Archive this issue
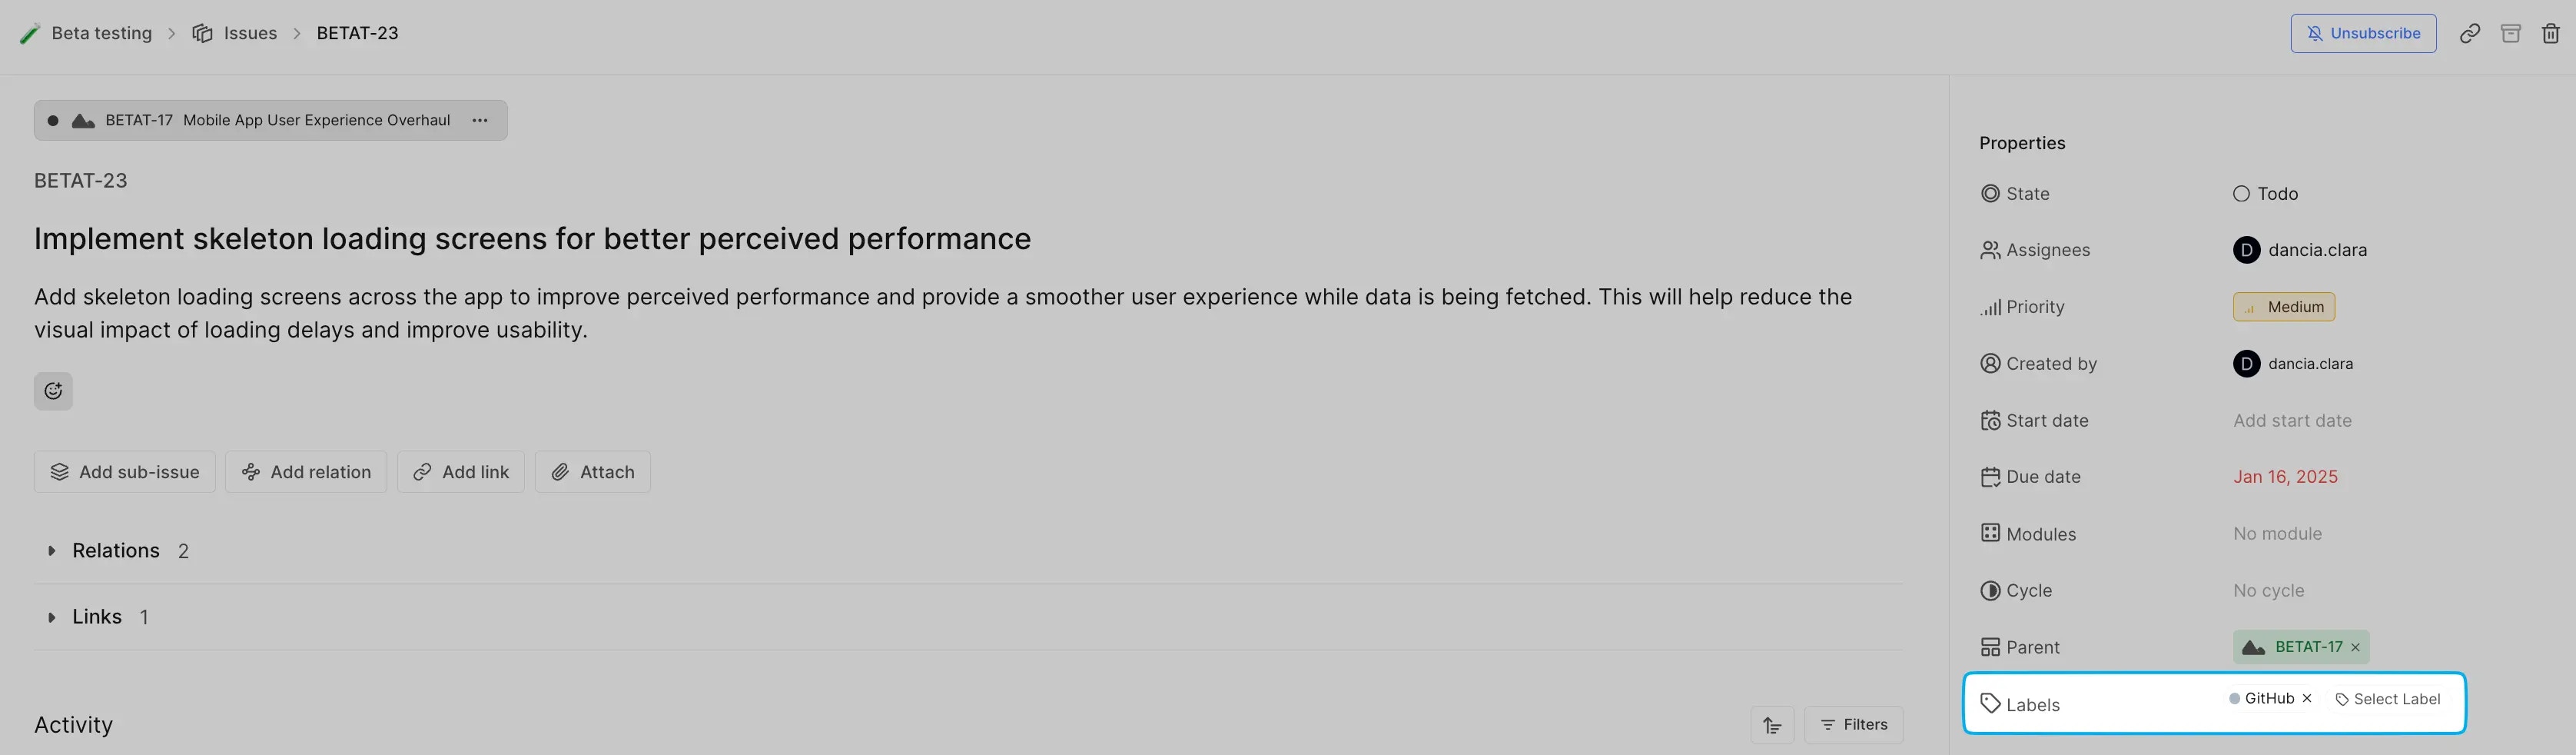The image size is (2576, 755). (x=2511, y=33)
